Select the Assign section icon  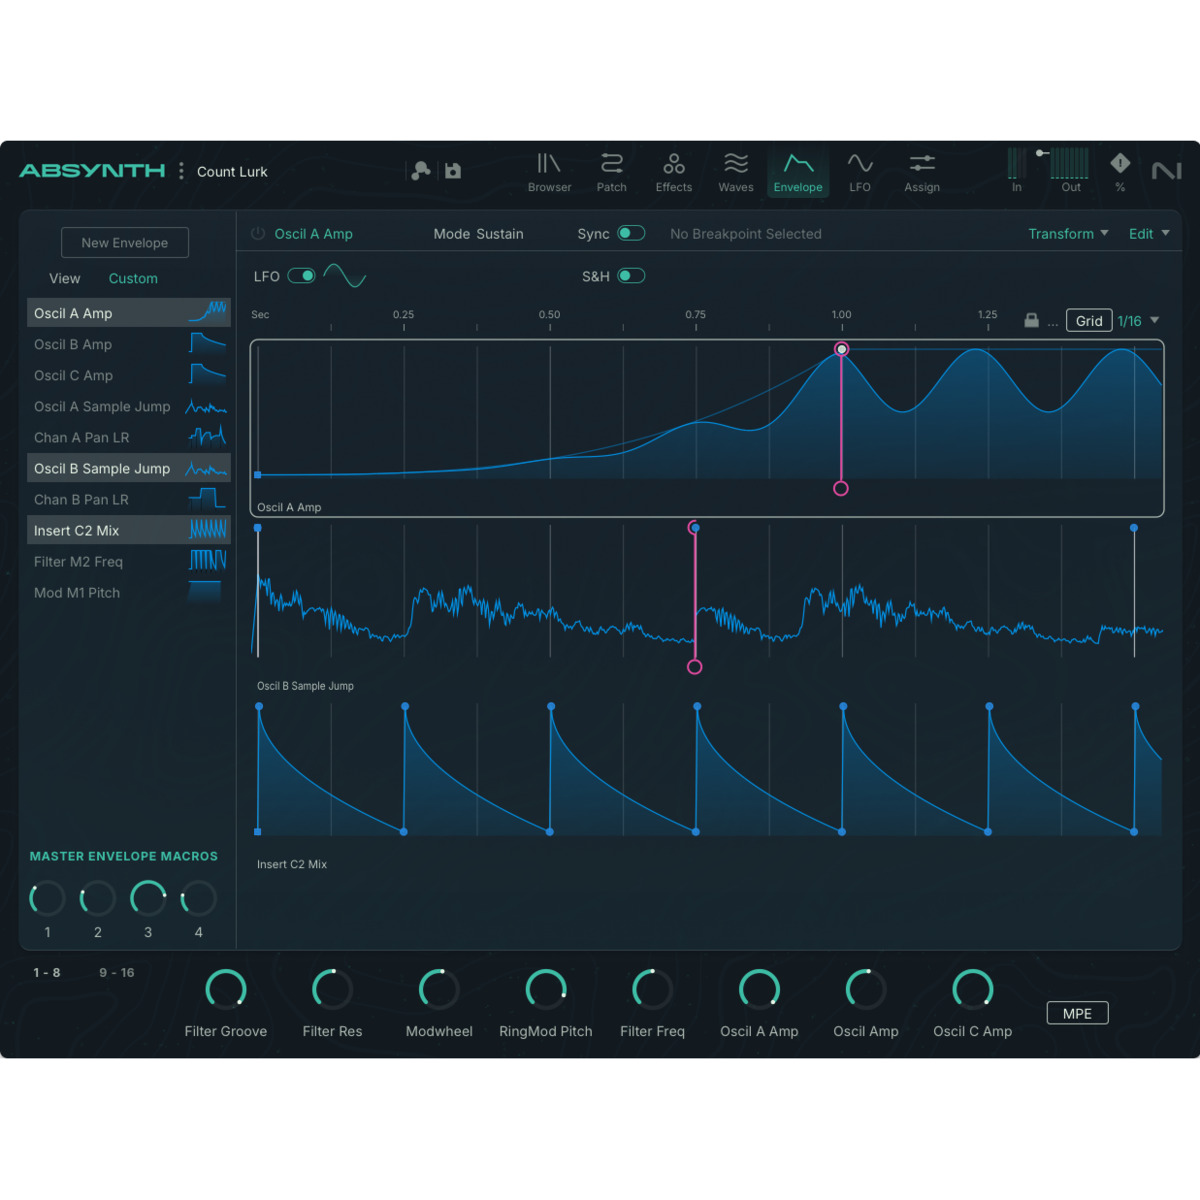coord(921,172)
